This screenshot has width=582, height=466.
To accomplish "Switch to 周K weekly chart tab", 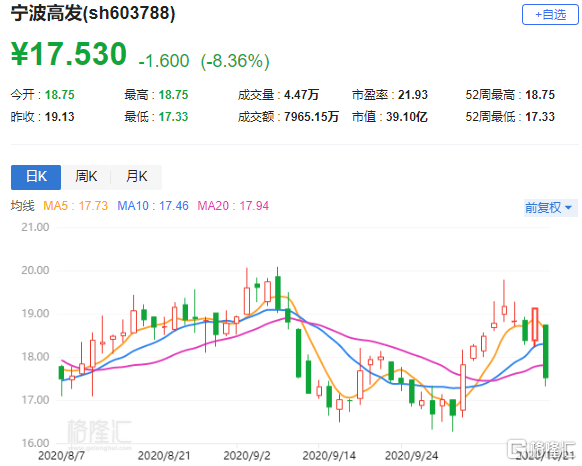I will coord(86,177).
